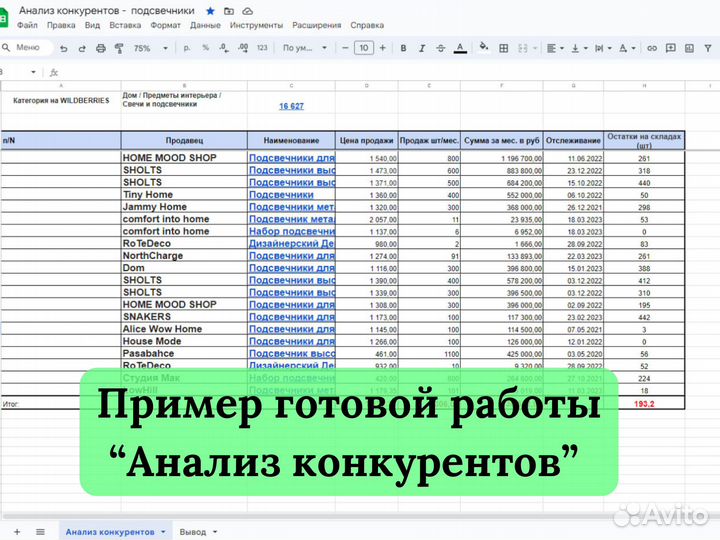
Task: Increase font size plus button
Action: click(382, 48)
